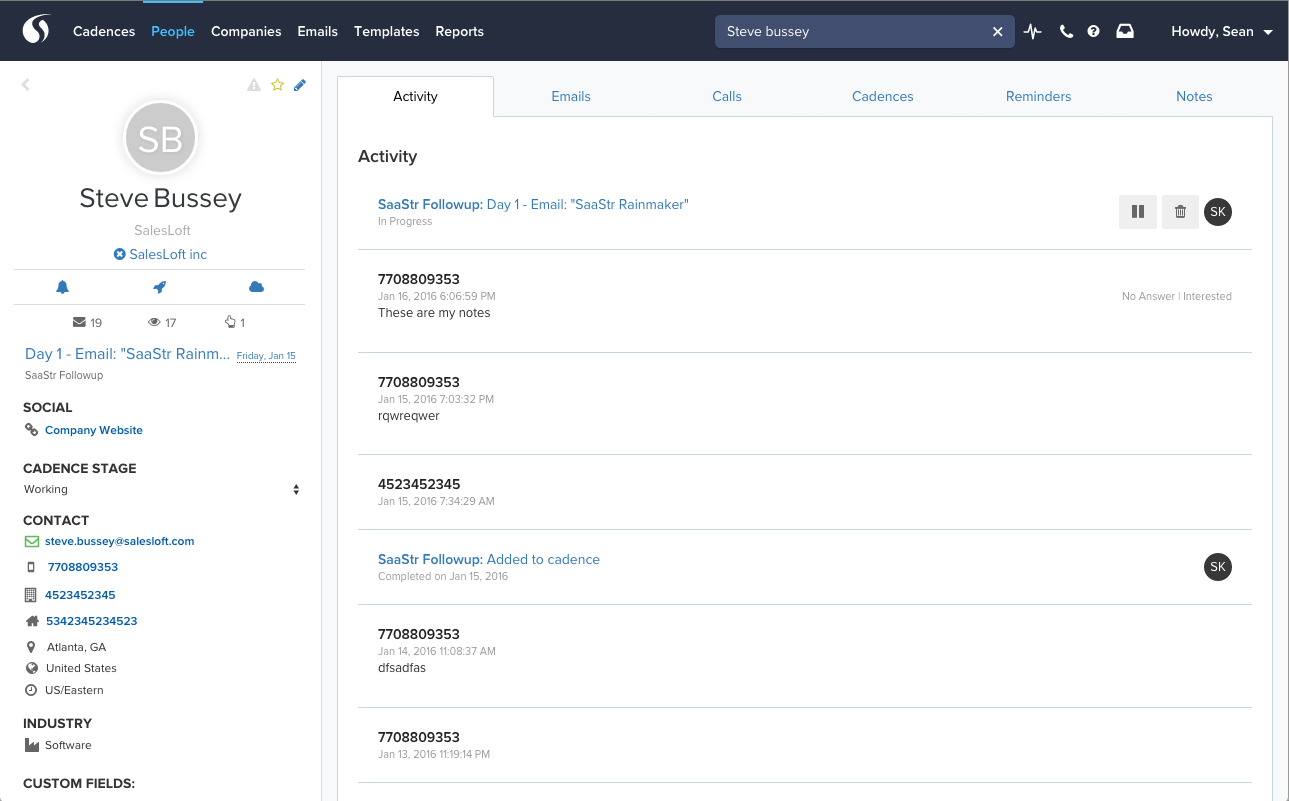The image size is (1289, 801).
Task: Open the Howdy, Sean user menu
Action: coord(1222,31)
